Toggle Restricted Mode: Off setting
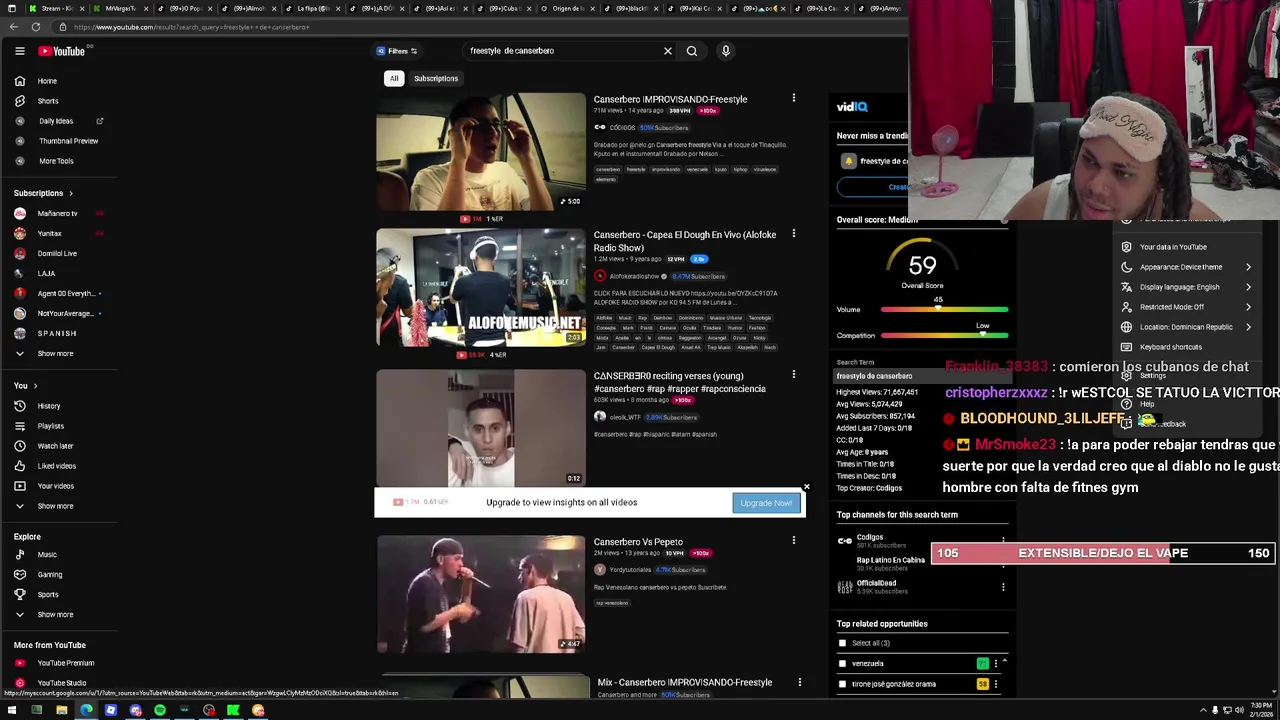The height and width of the screenshot is (720, 1280). click(1186, 307)
